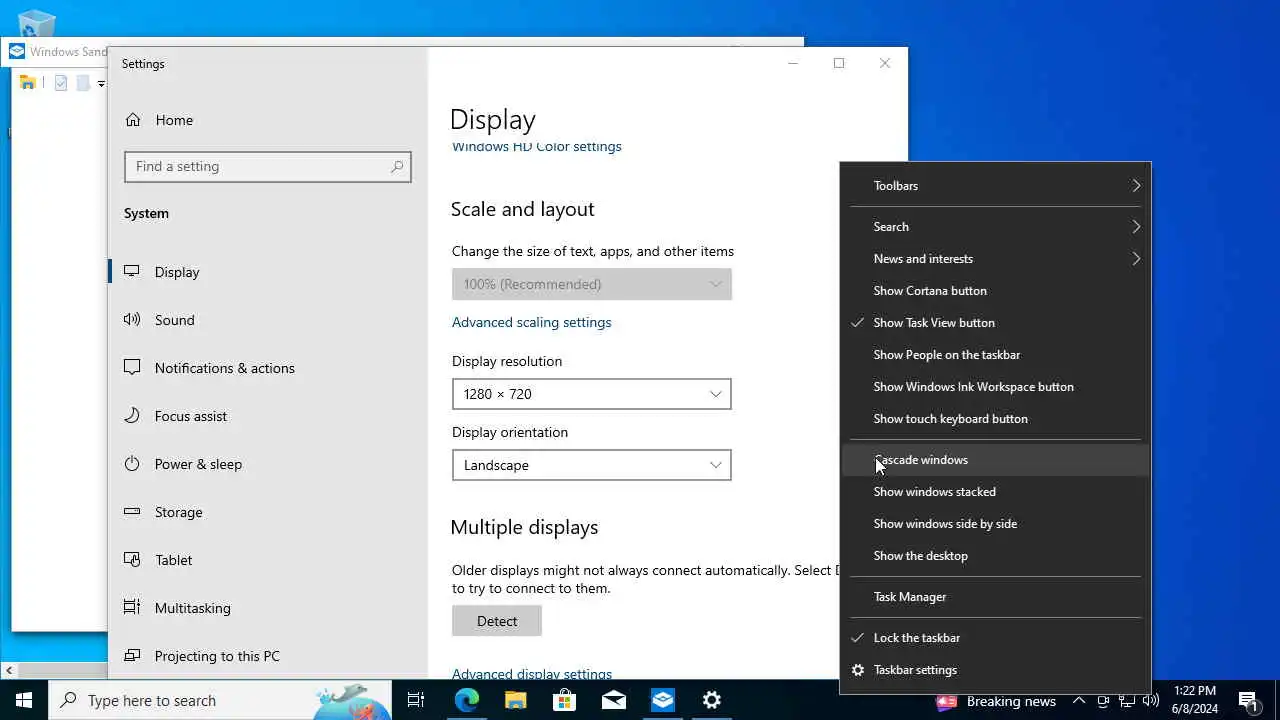Viewport: 1280px width, 720px height.
Task: Select Power & sleep in sidebar
Action: point(268,464)
